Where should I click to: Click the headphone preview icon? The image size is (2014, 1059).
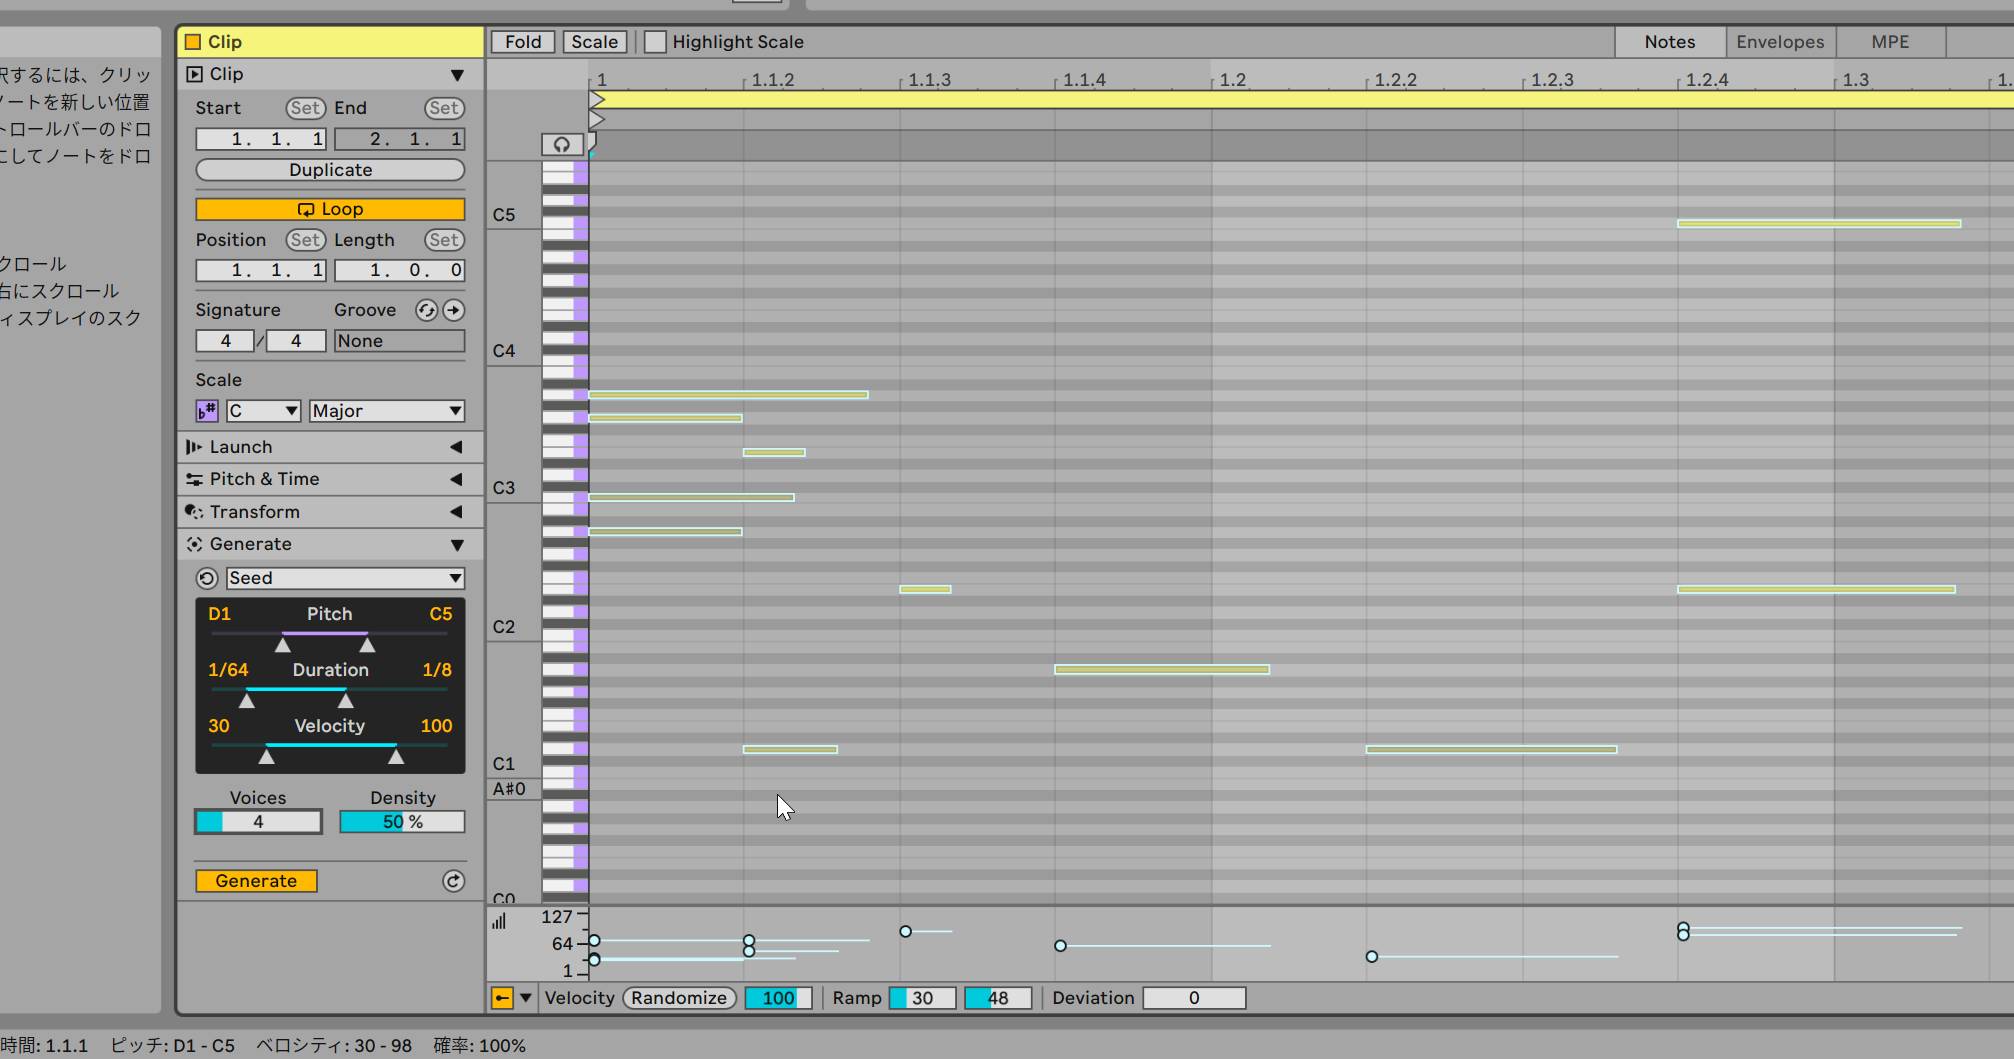click(562, 144)
